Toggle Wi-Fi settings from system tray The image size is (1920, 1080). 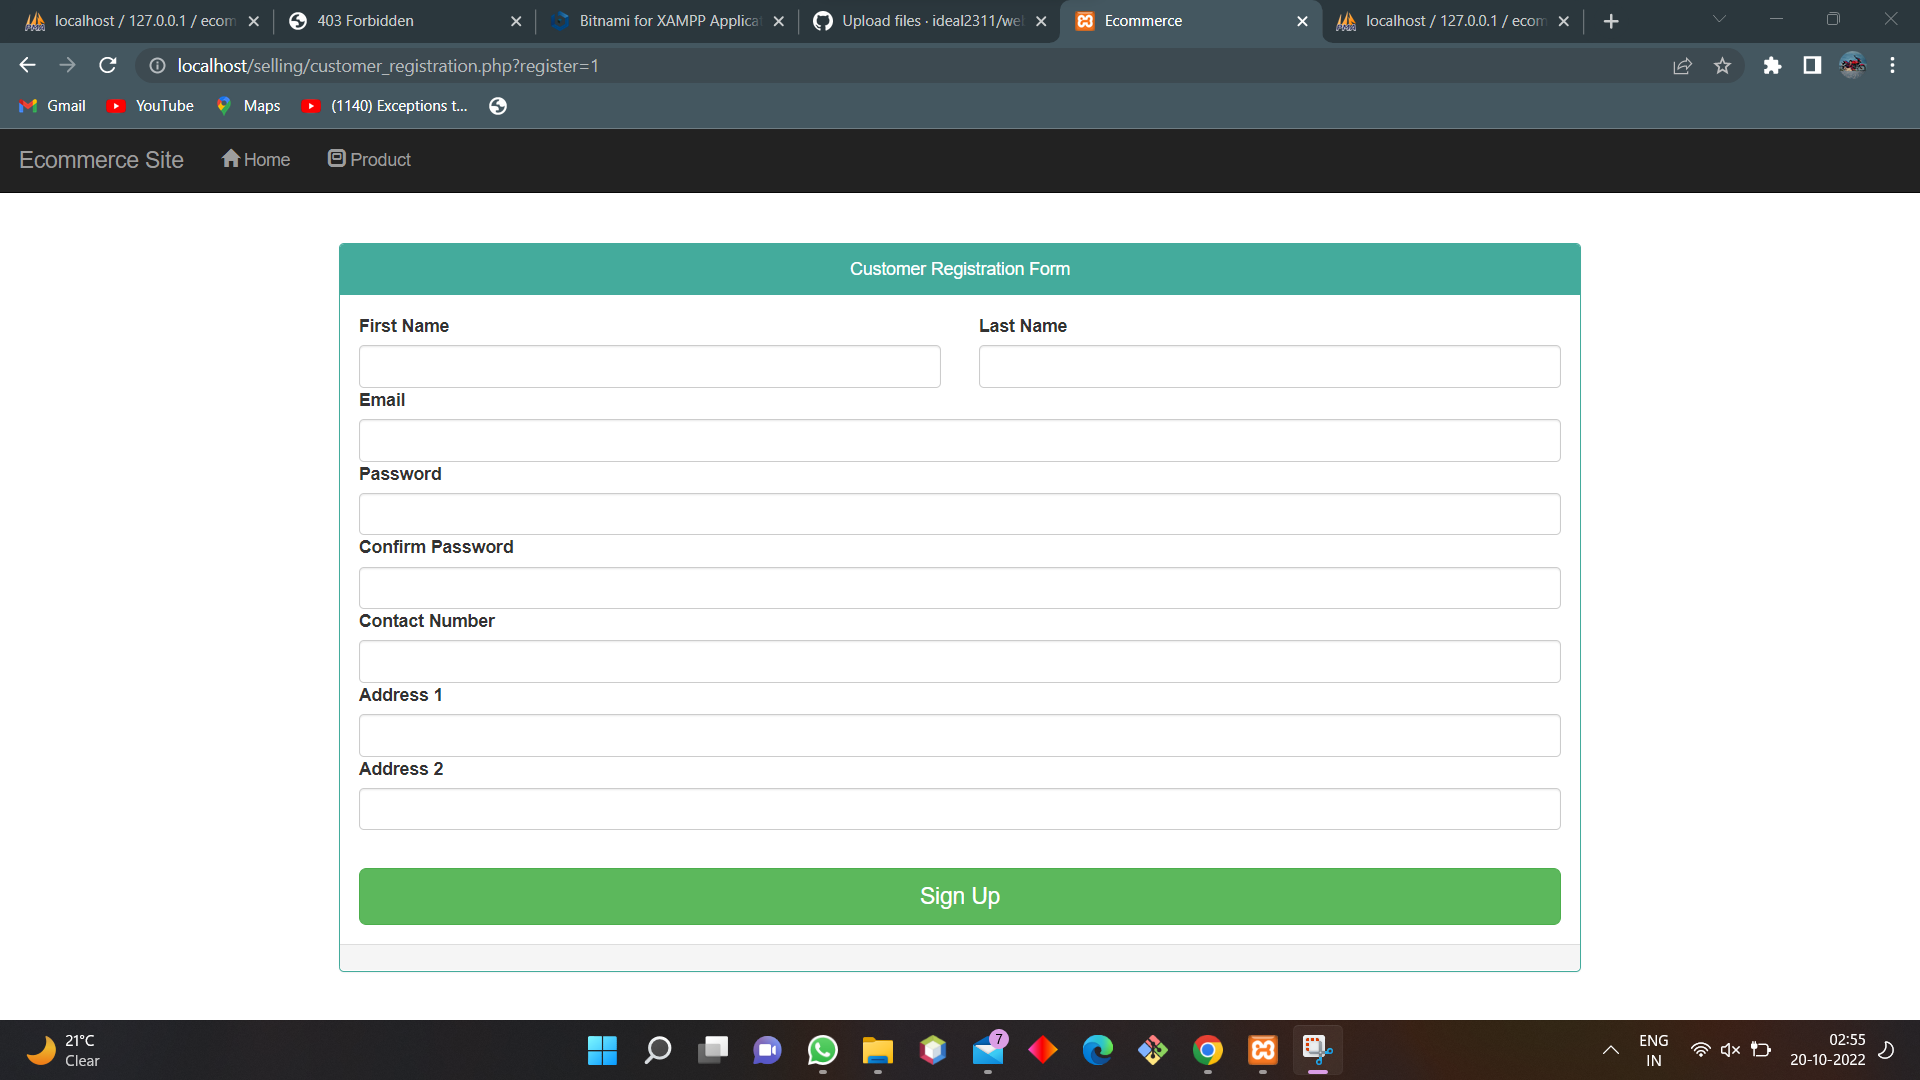coord(1701,1050)
